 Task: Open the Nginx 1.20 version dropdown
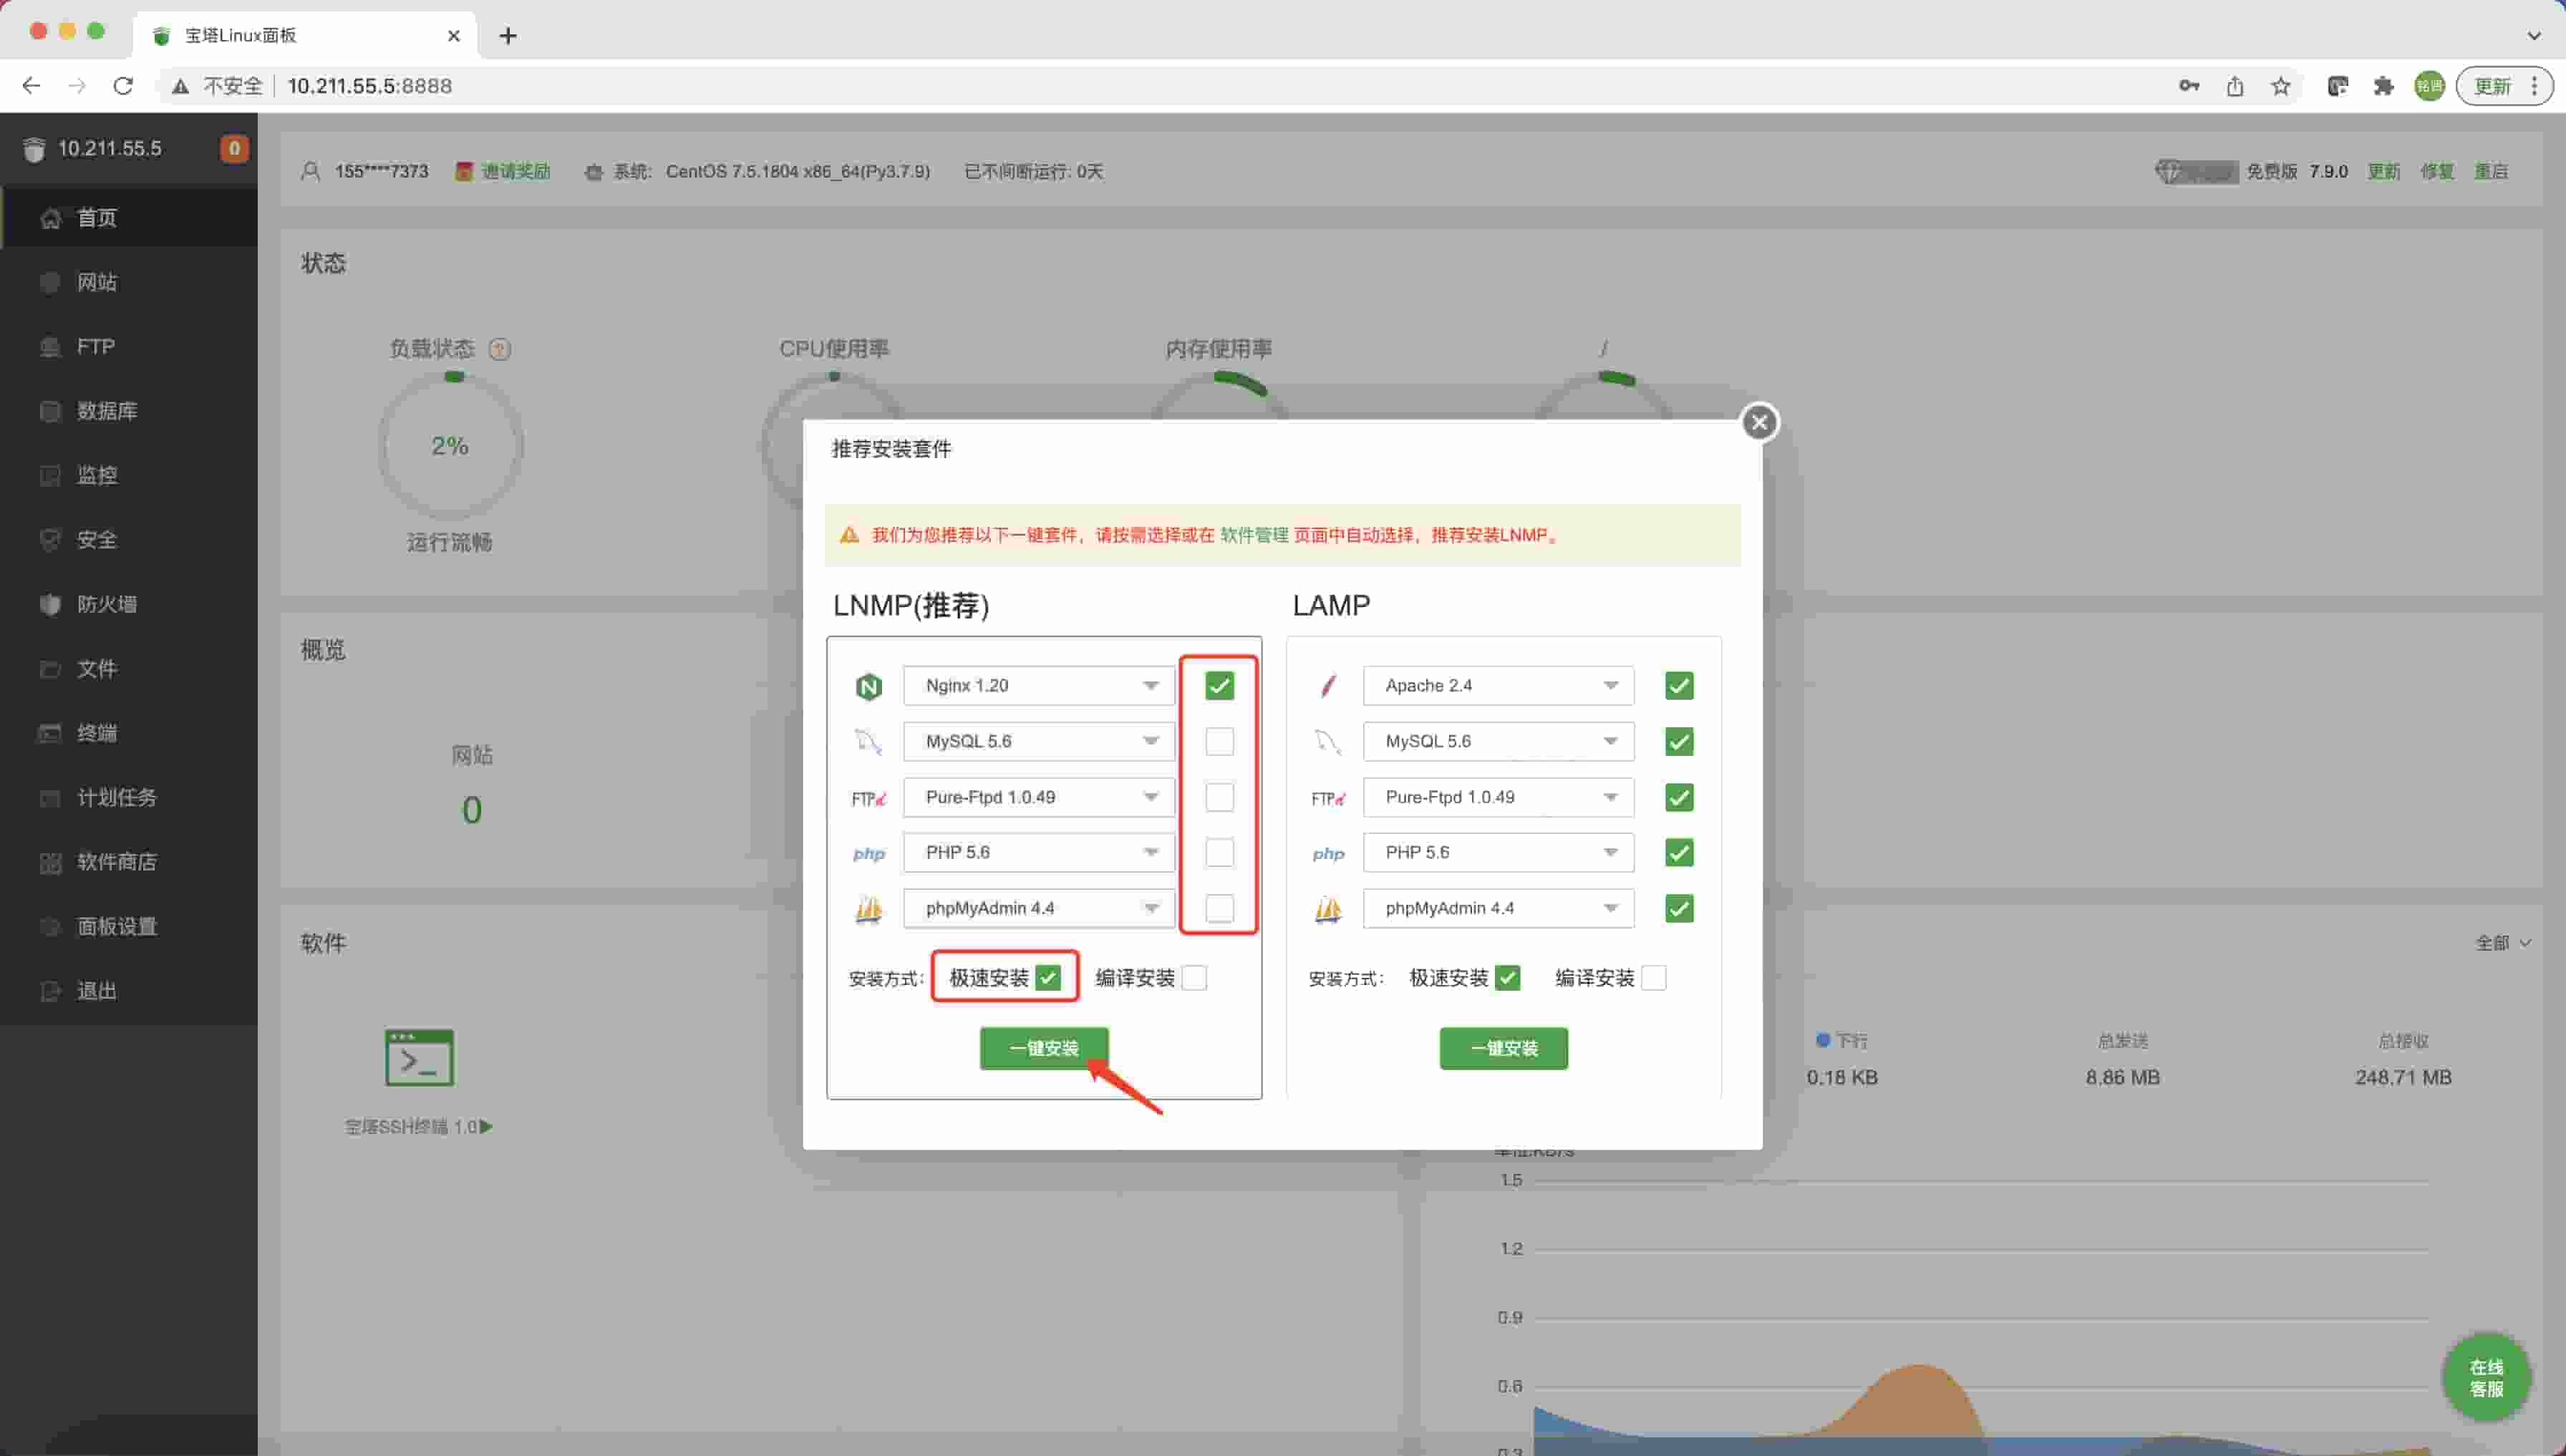[x=1038, y=686]
